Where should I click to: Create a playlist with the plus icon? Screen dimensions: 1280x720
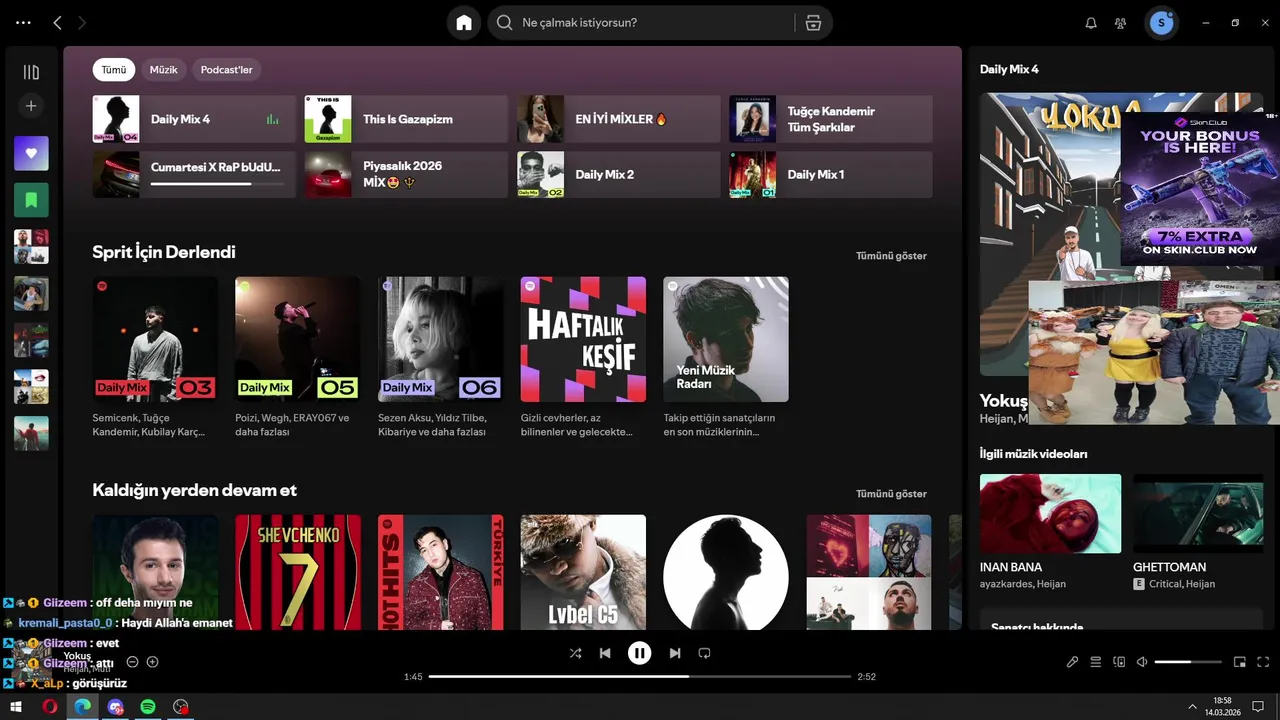click(31, 105)
